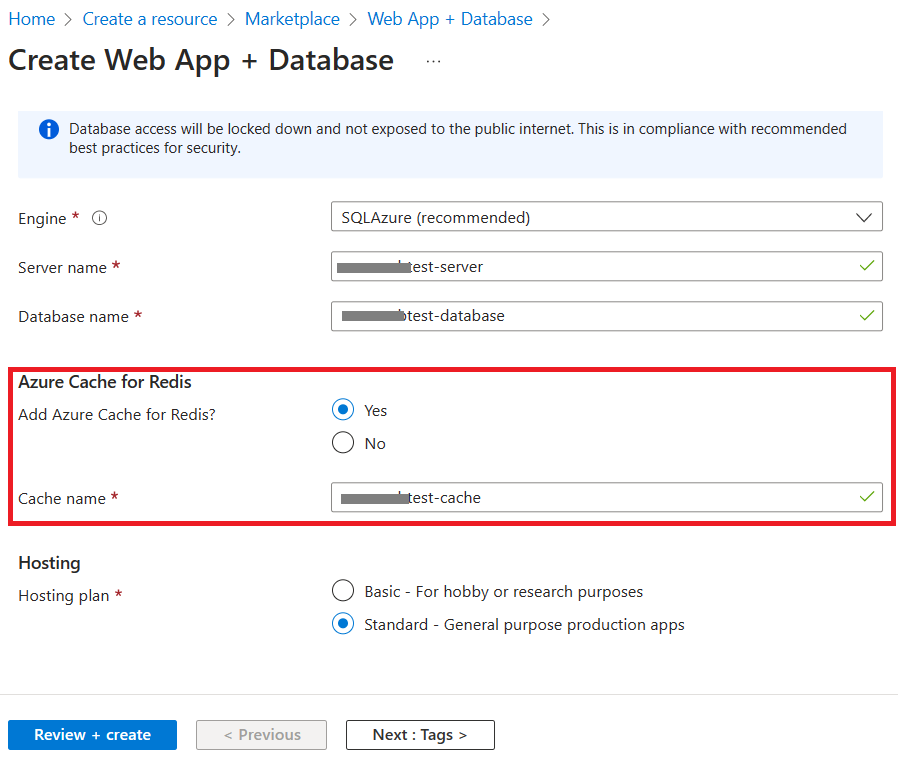Click the Server name input field

click(606, 266)
